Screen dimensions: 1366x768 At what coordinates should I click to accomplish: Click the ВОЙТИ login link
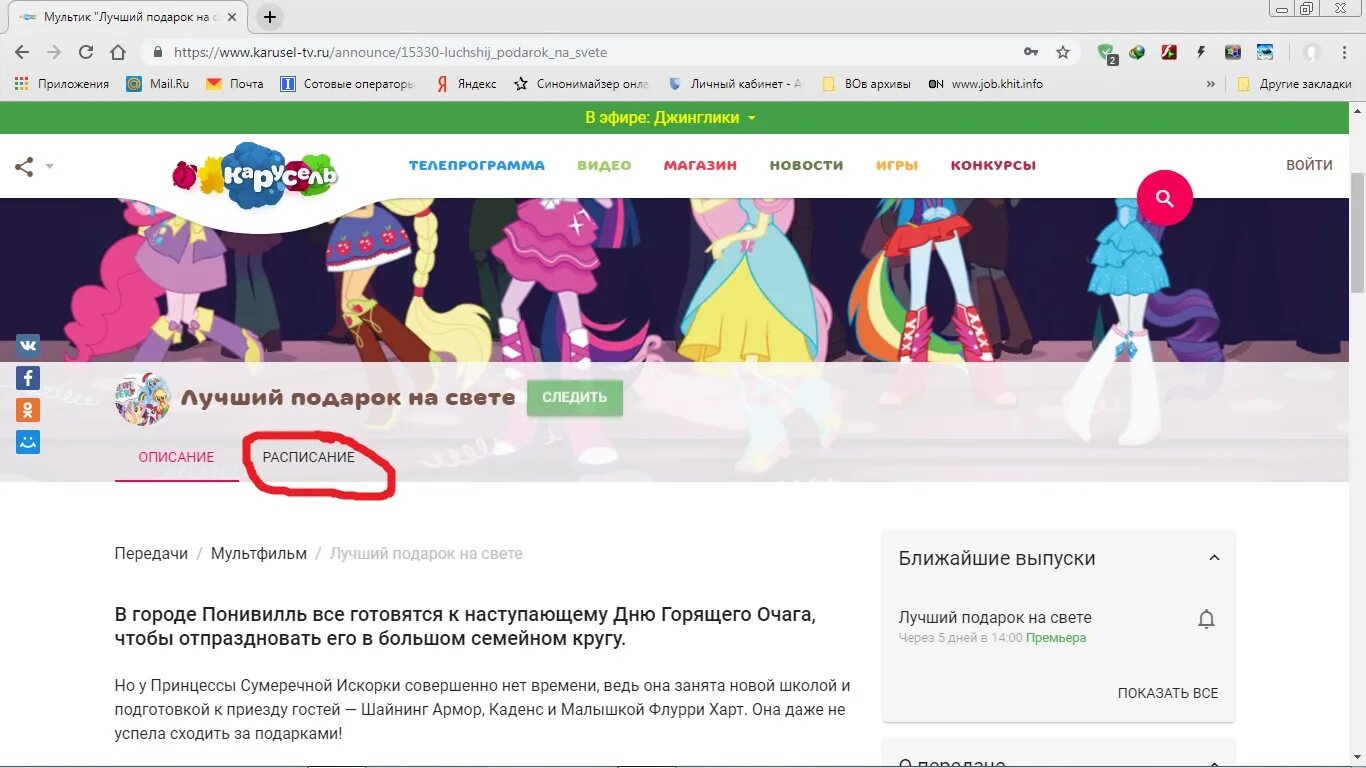click(1309, 165)
